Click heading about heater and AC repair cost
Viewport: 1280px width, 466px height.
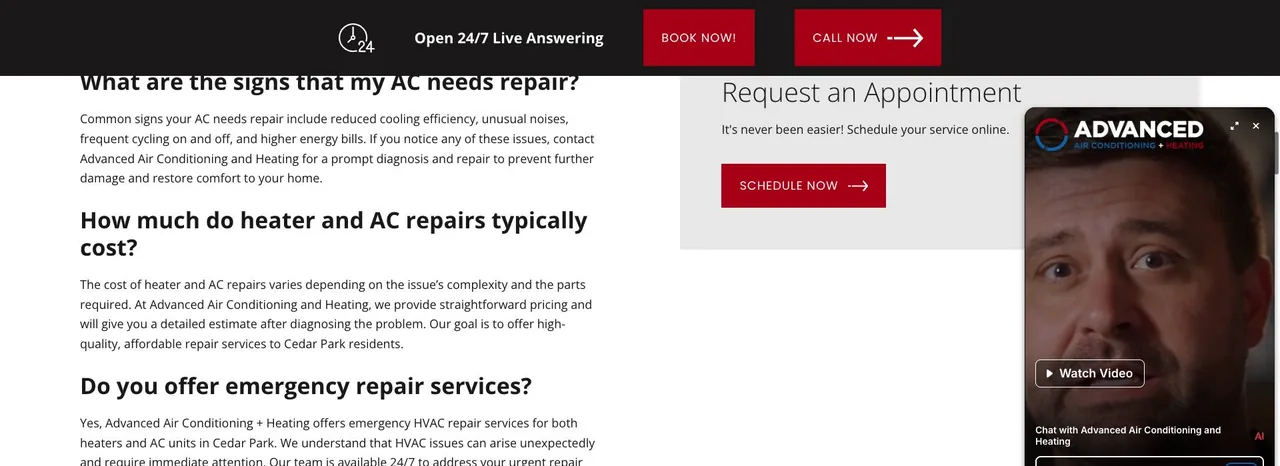click(x=333, y=233)
